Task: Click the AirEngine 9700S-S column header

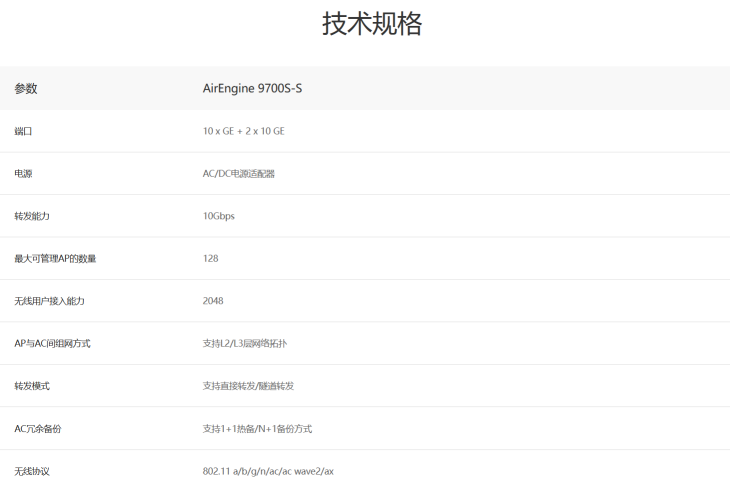Action: [252, 88]
